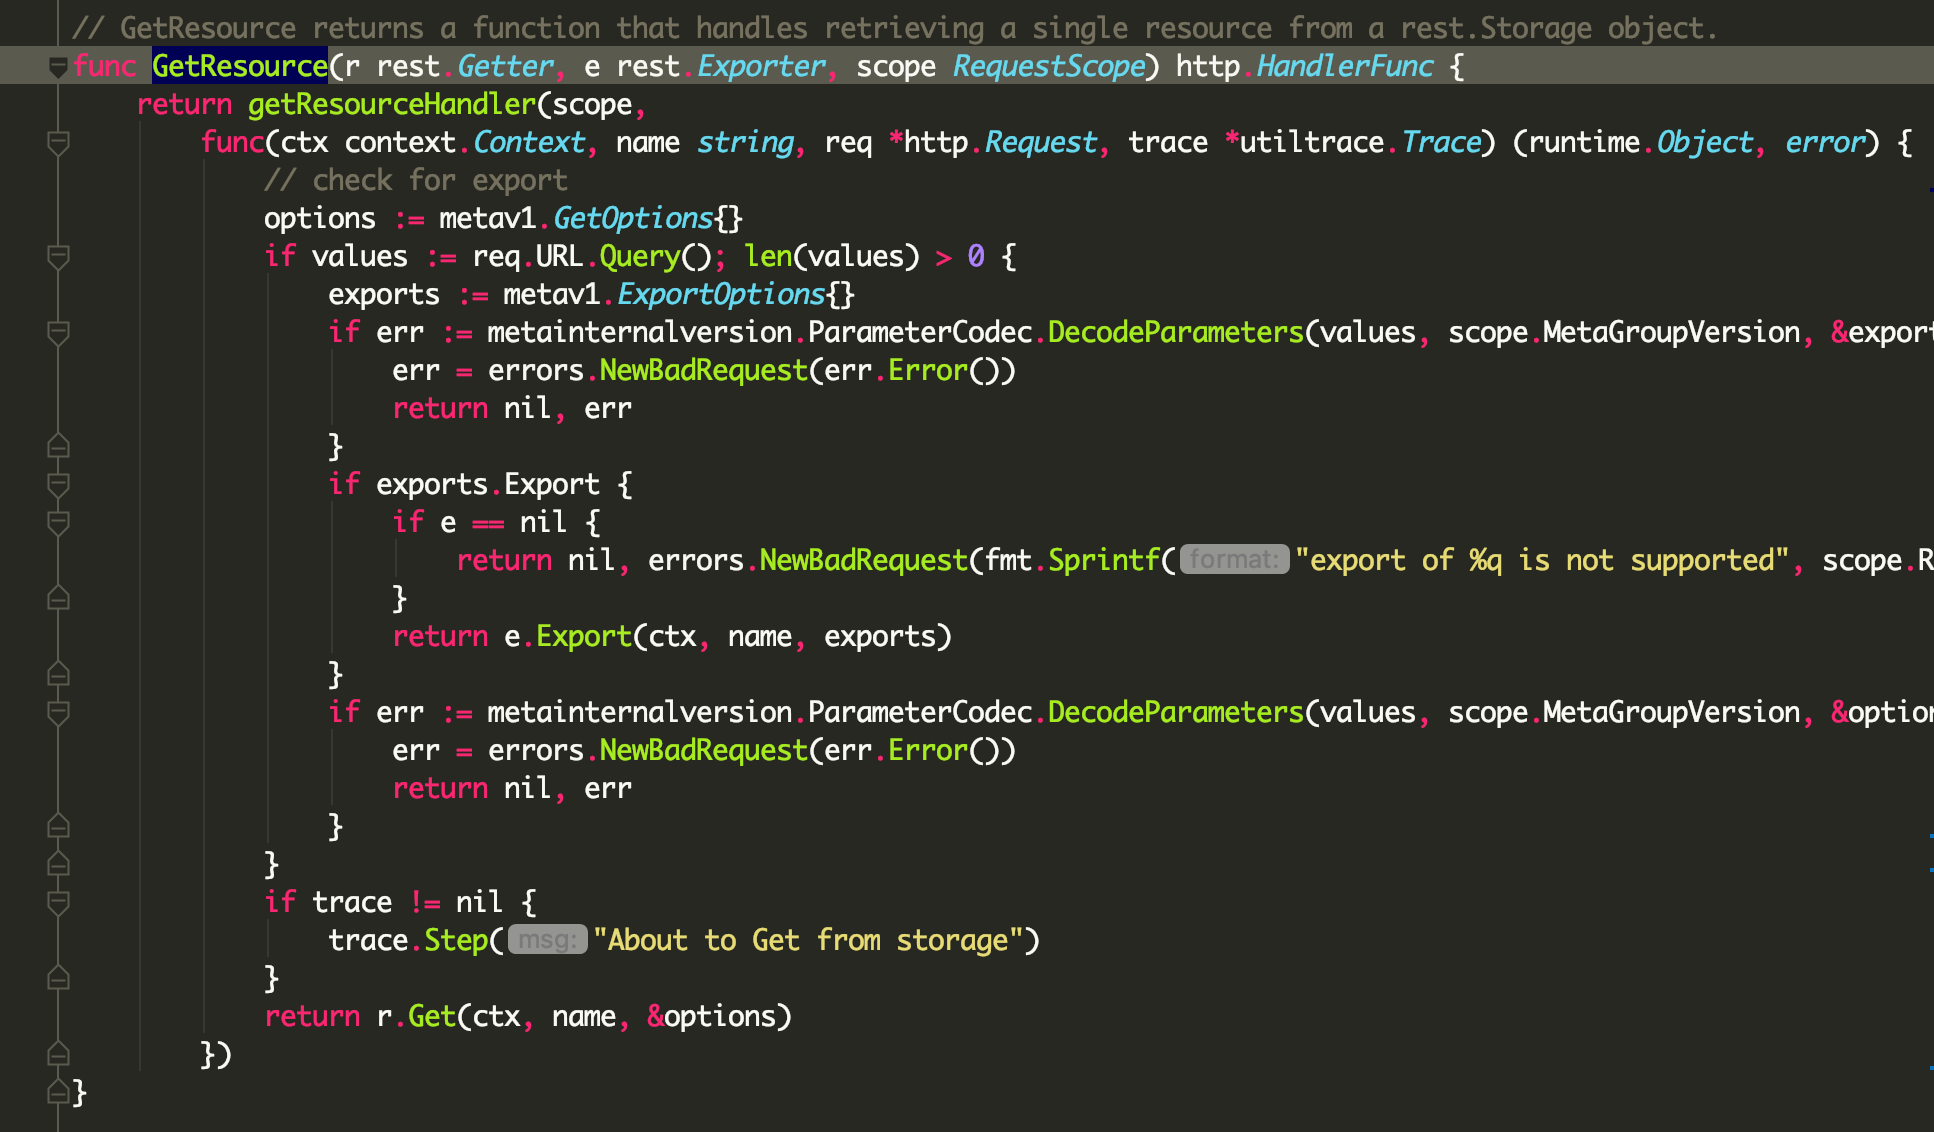Click the NewBadRequest call after 'return nil, errors.'
Viewport: 1934px width, 1132px height.
tap(863, 561)
